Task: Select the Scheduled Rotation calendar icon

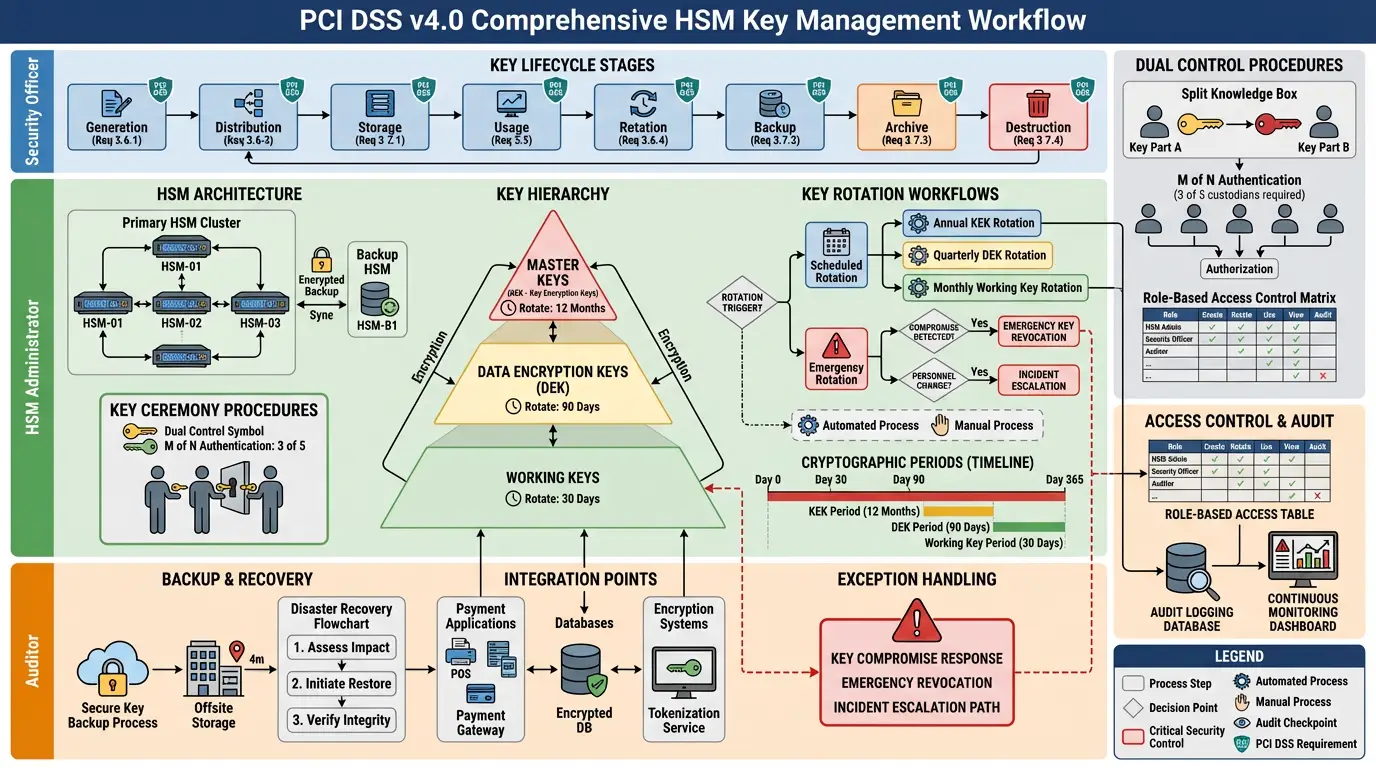Action: (836, 243)
